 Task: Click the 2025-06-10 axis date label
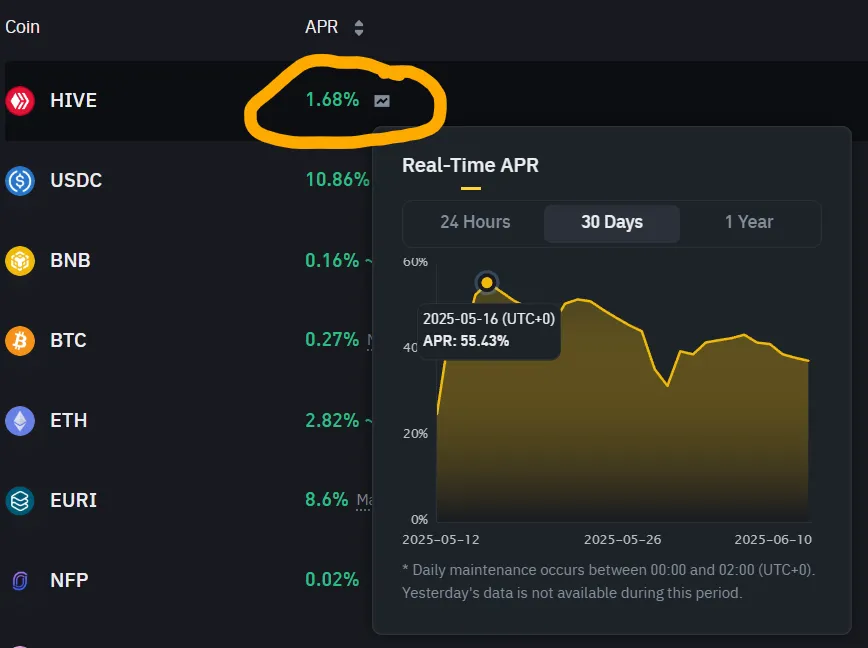tap(773, 540)
